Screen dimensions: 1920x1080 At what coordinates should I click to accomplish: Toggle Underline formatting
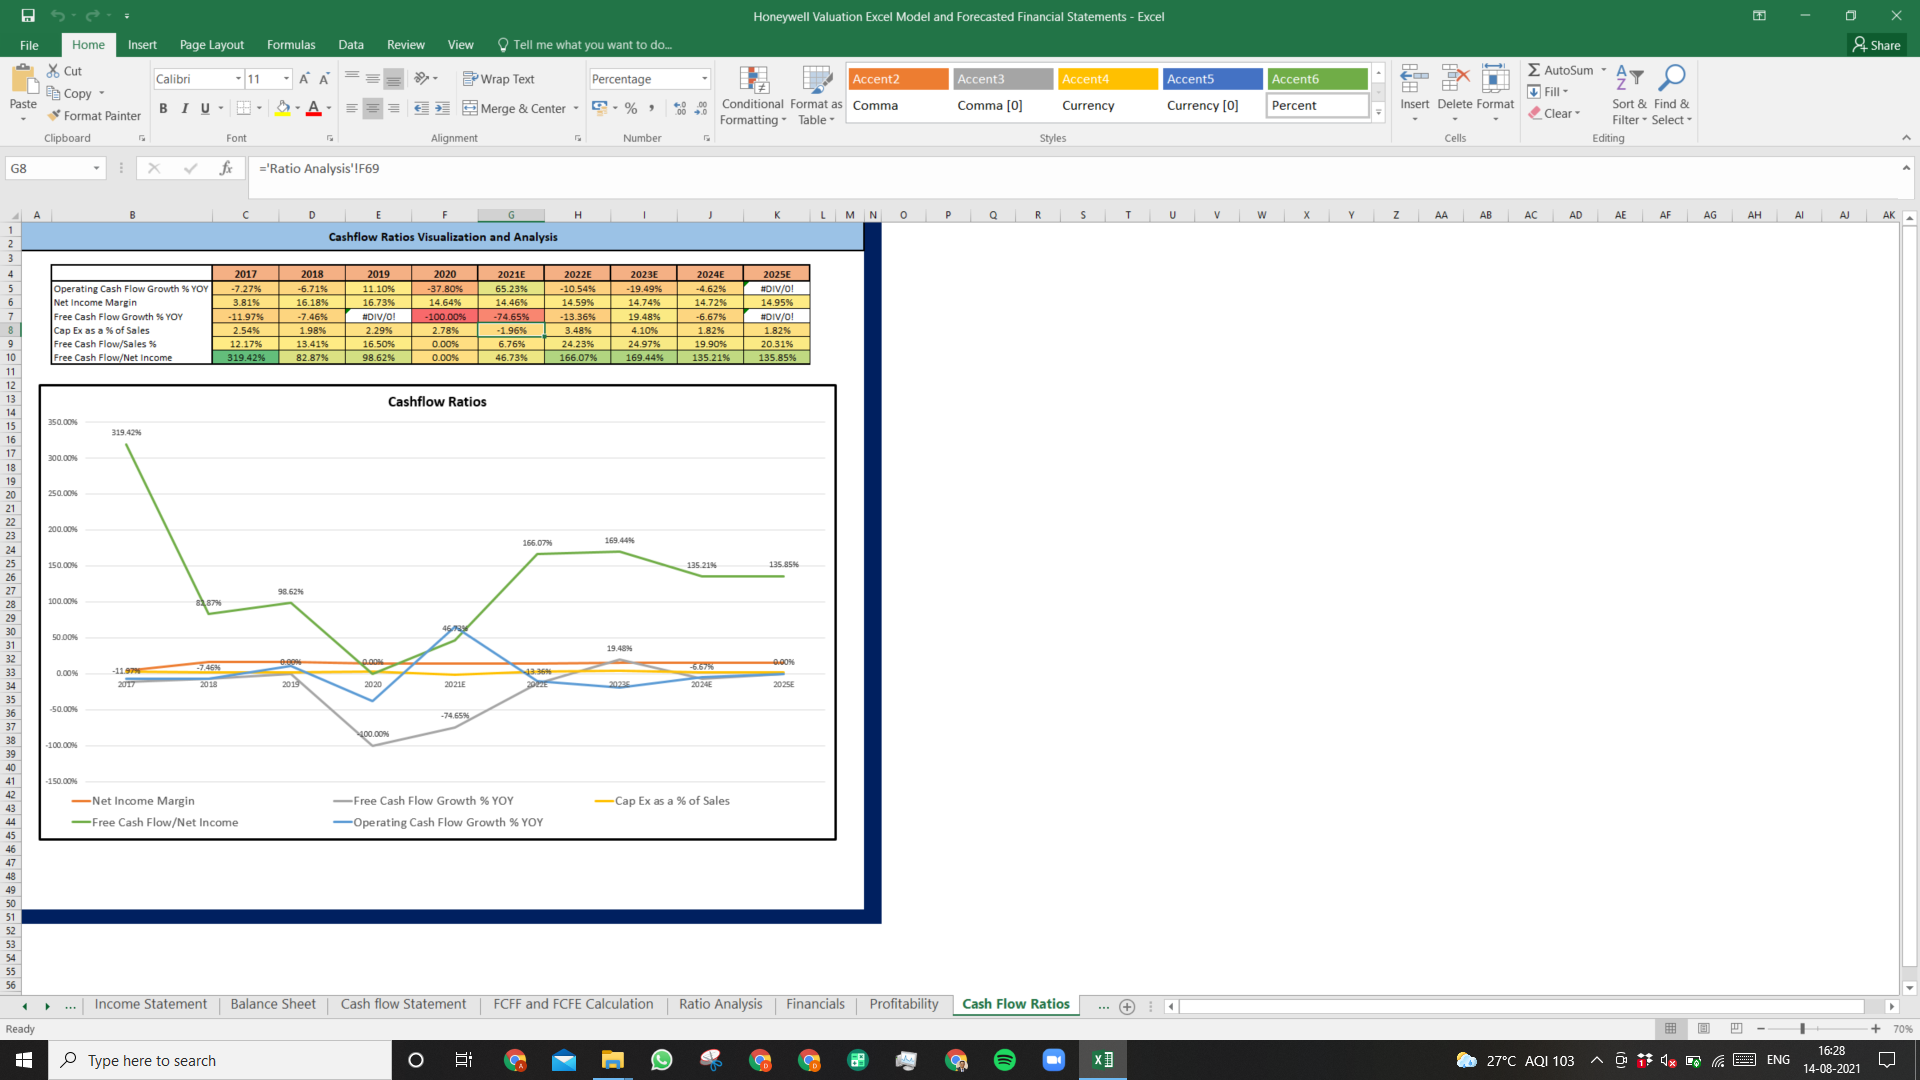205,108
